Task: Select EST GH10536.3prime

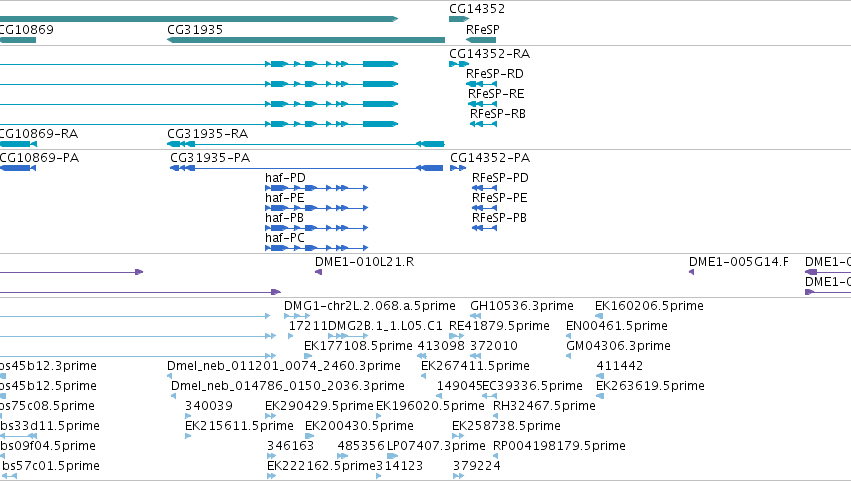Action: tap(522, 306)
